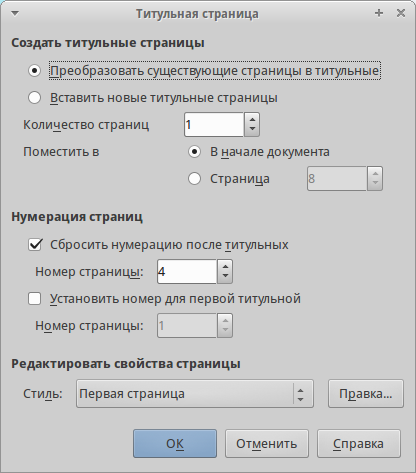Close the Титульная страница dialog
This screenshot has width=416, height=473.
pyautogui.click(x=401, y=13)
